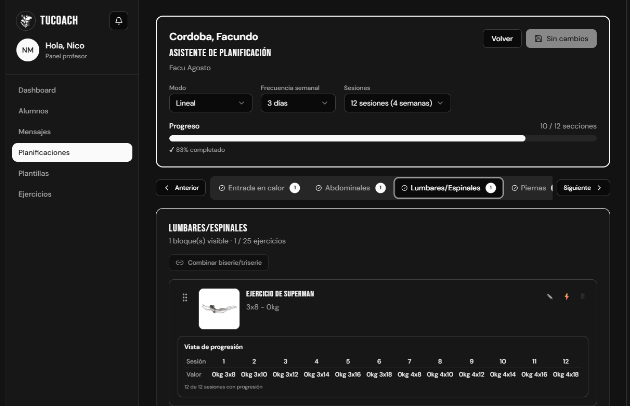This screenshot has height=406, width=630.
Task: Open the notifications bell
Action: [x=119, y=21]
